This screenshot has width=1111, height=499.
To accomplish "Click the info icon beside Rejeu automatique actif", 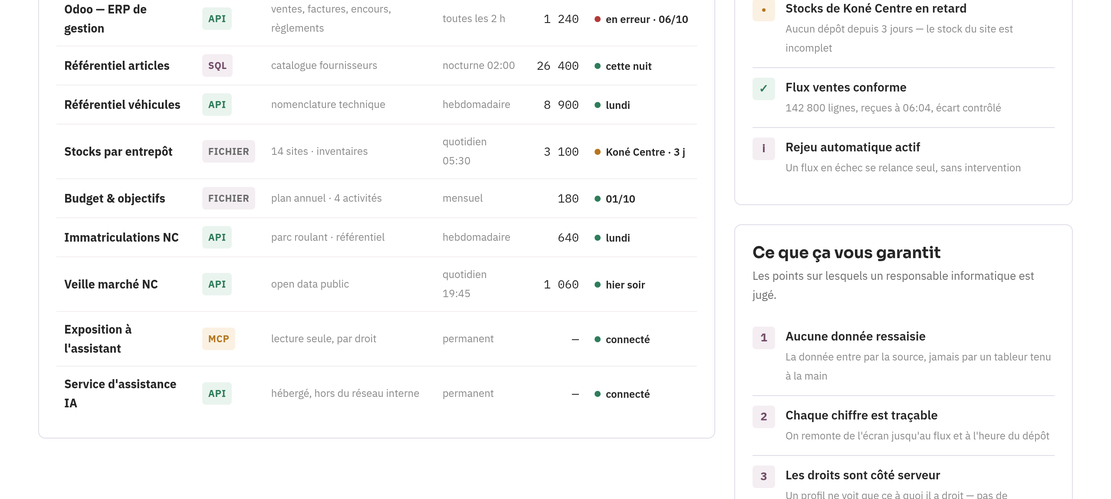I will 763,149.
